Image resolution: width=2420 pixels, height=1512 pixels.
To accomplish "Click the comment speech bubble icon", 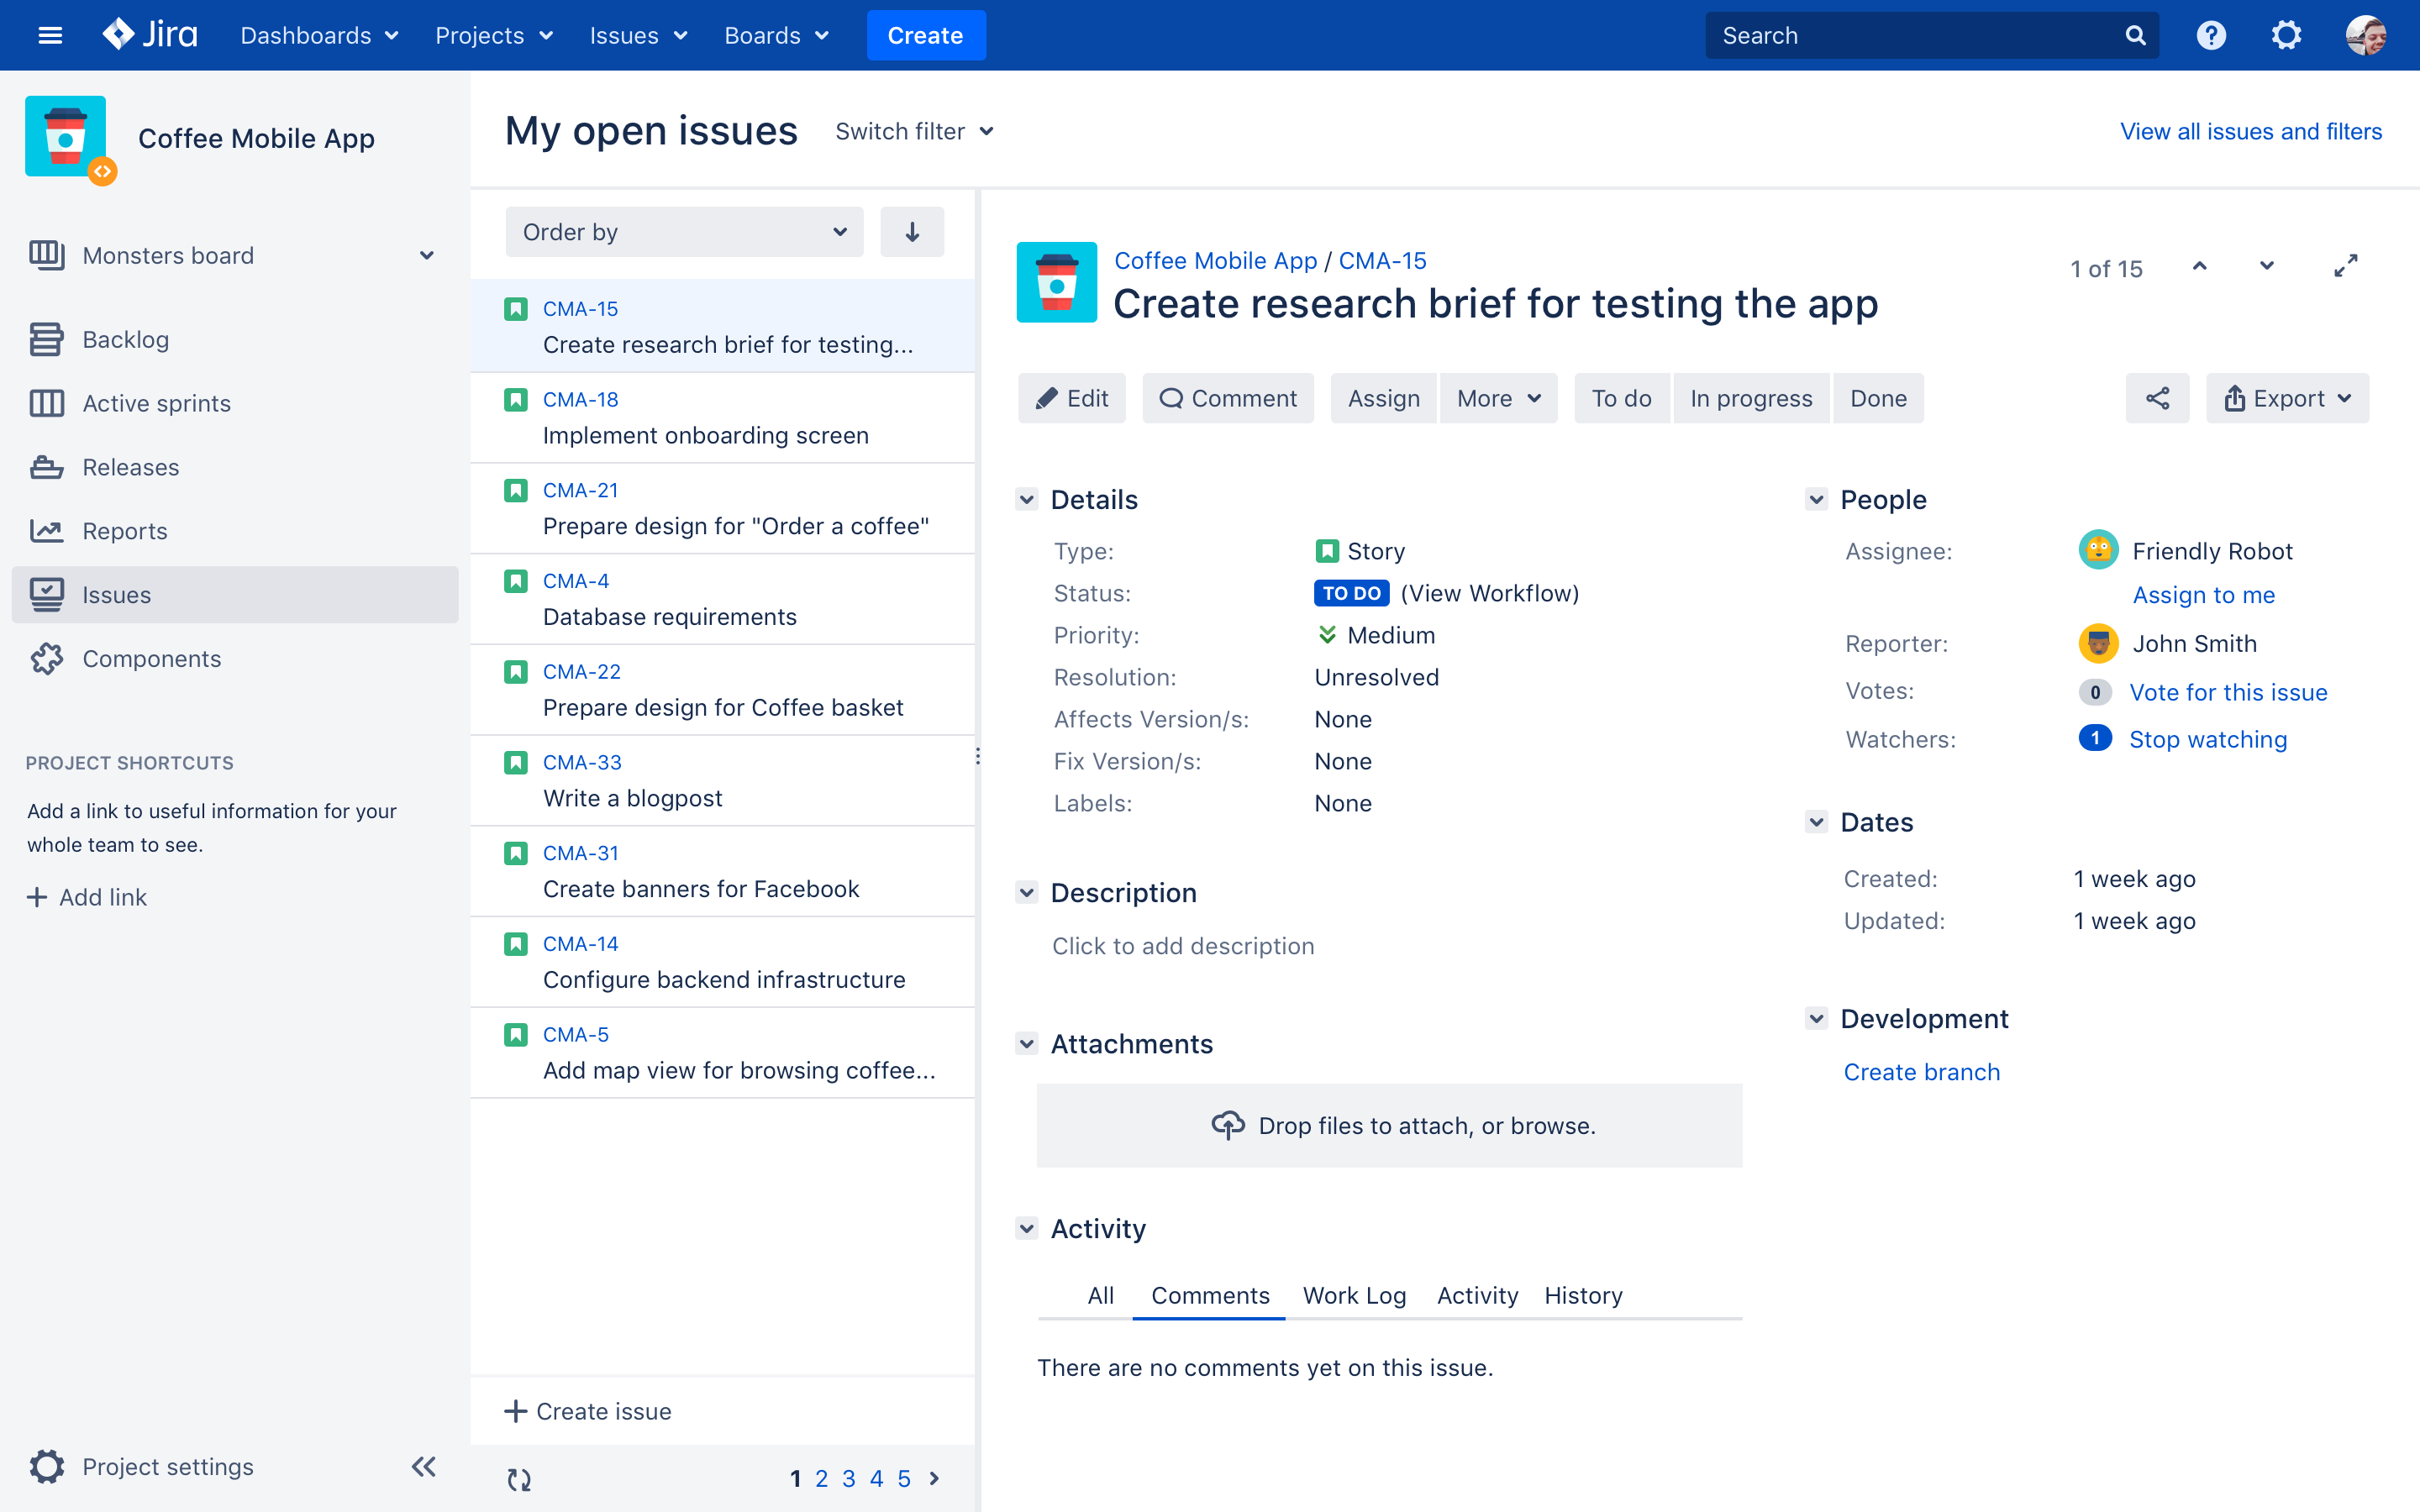I will 1171,397.
